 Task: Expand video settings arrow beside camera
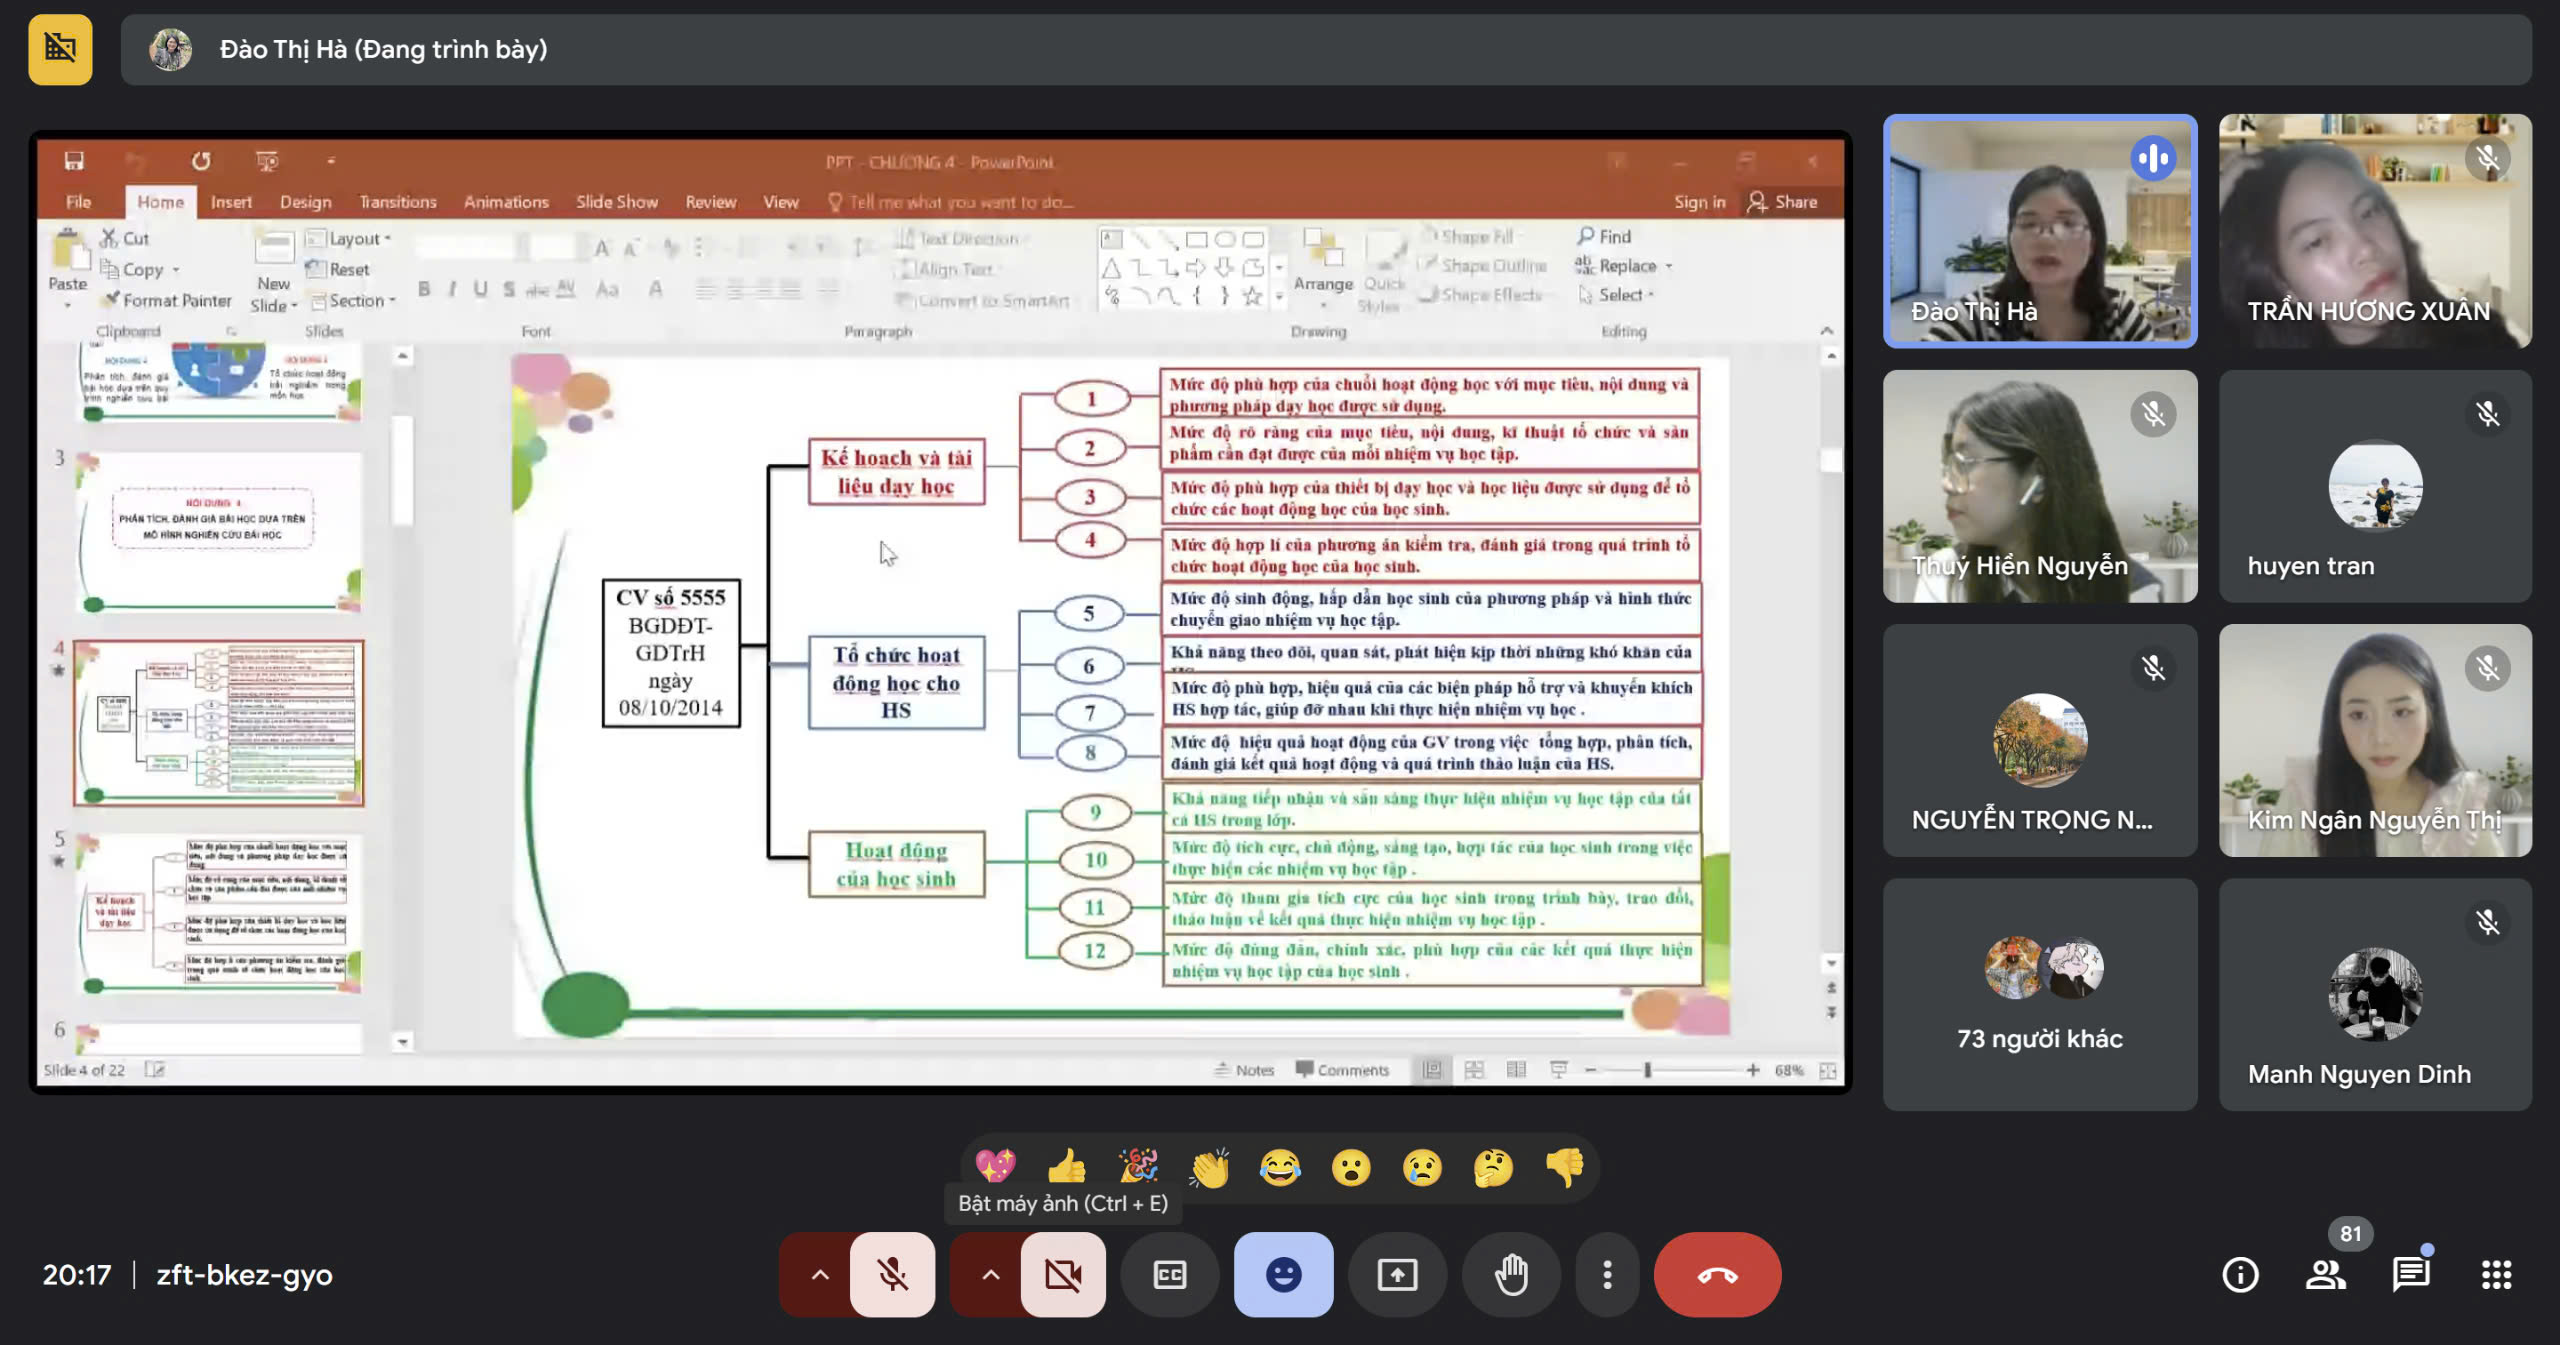(990, 1274)
